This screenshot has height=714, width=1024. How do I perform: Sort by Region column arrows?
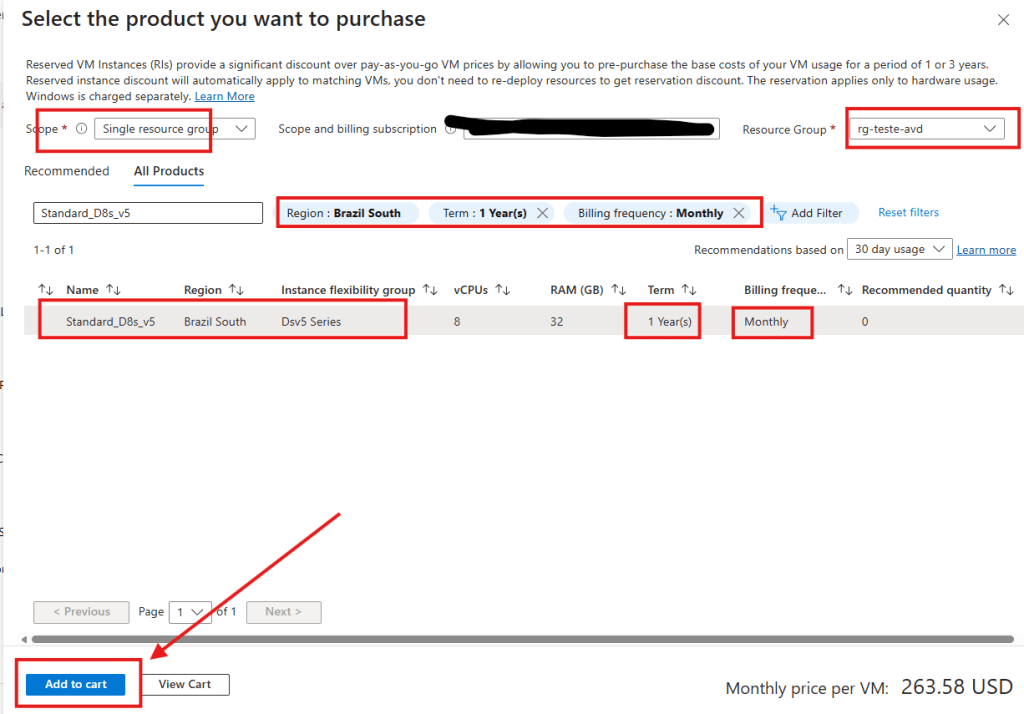[236, 290]
